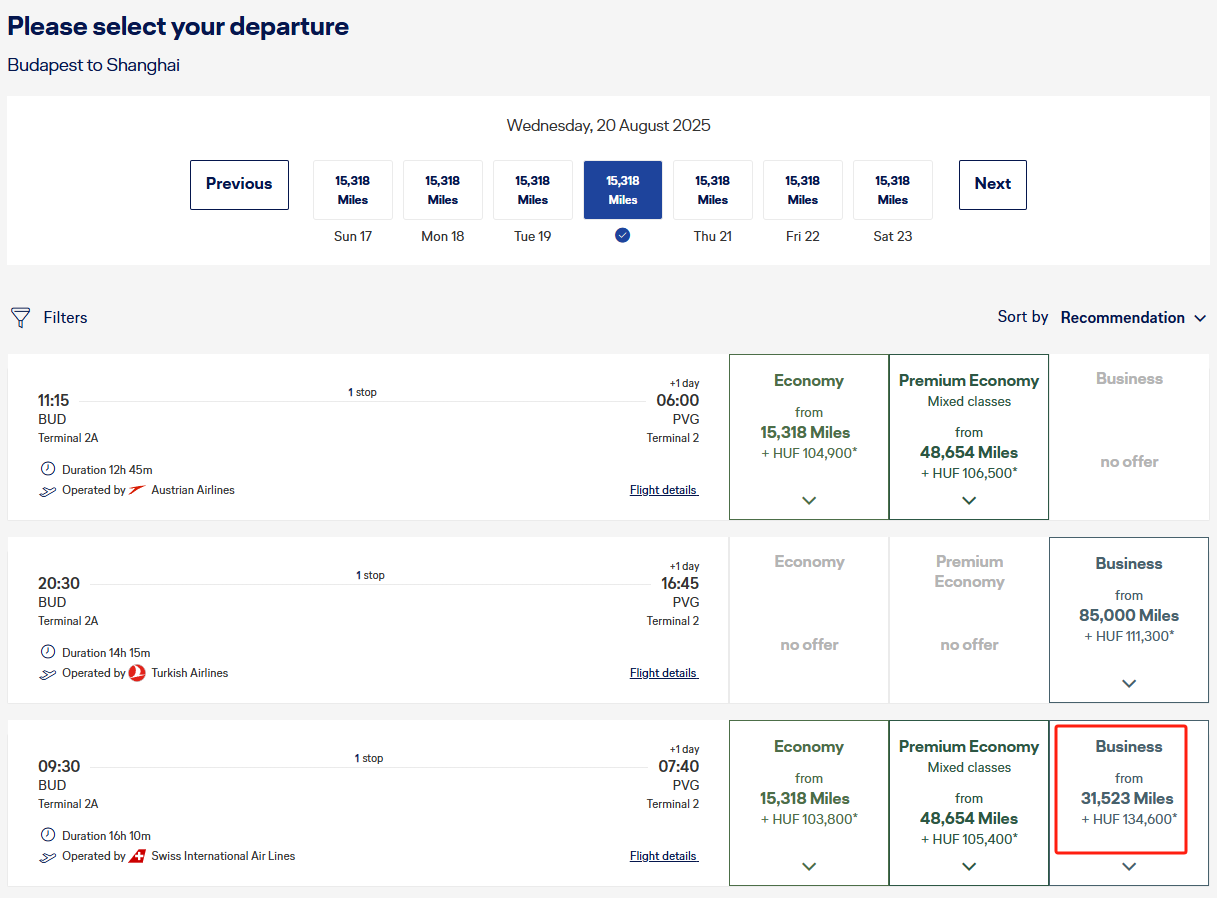Expand the 09:30 flight's Premium Economy chevron
1217x898 pixels.
tap(969, 866)
